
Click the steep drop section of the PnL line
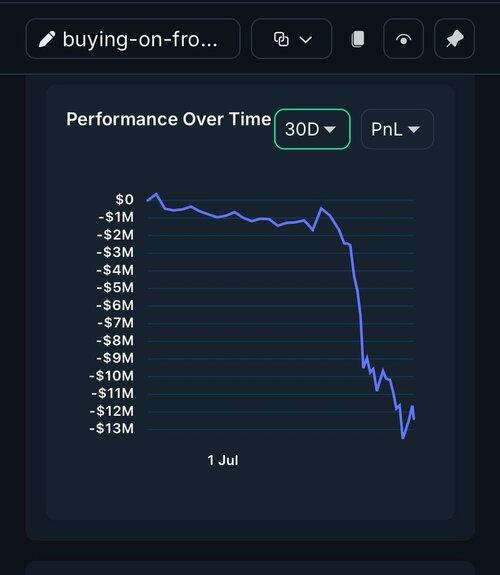[358, 304]
